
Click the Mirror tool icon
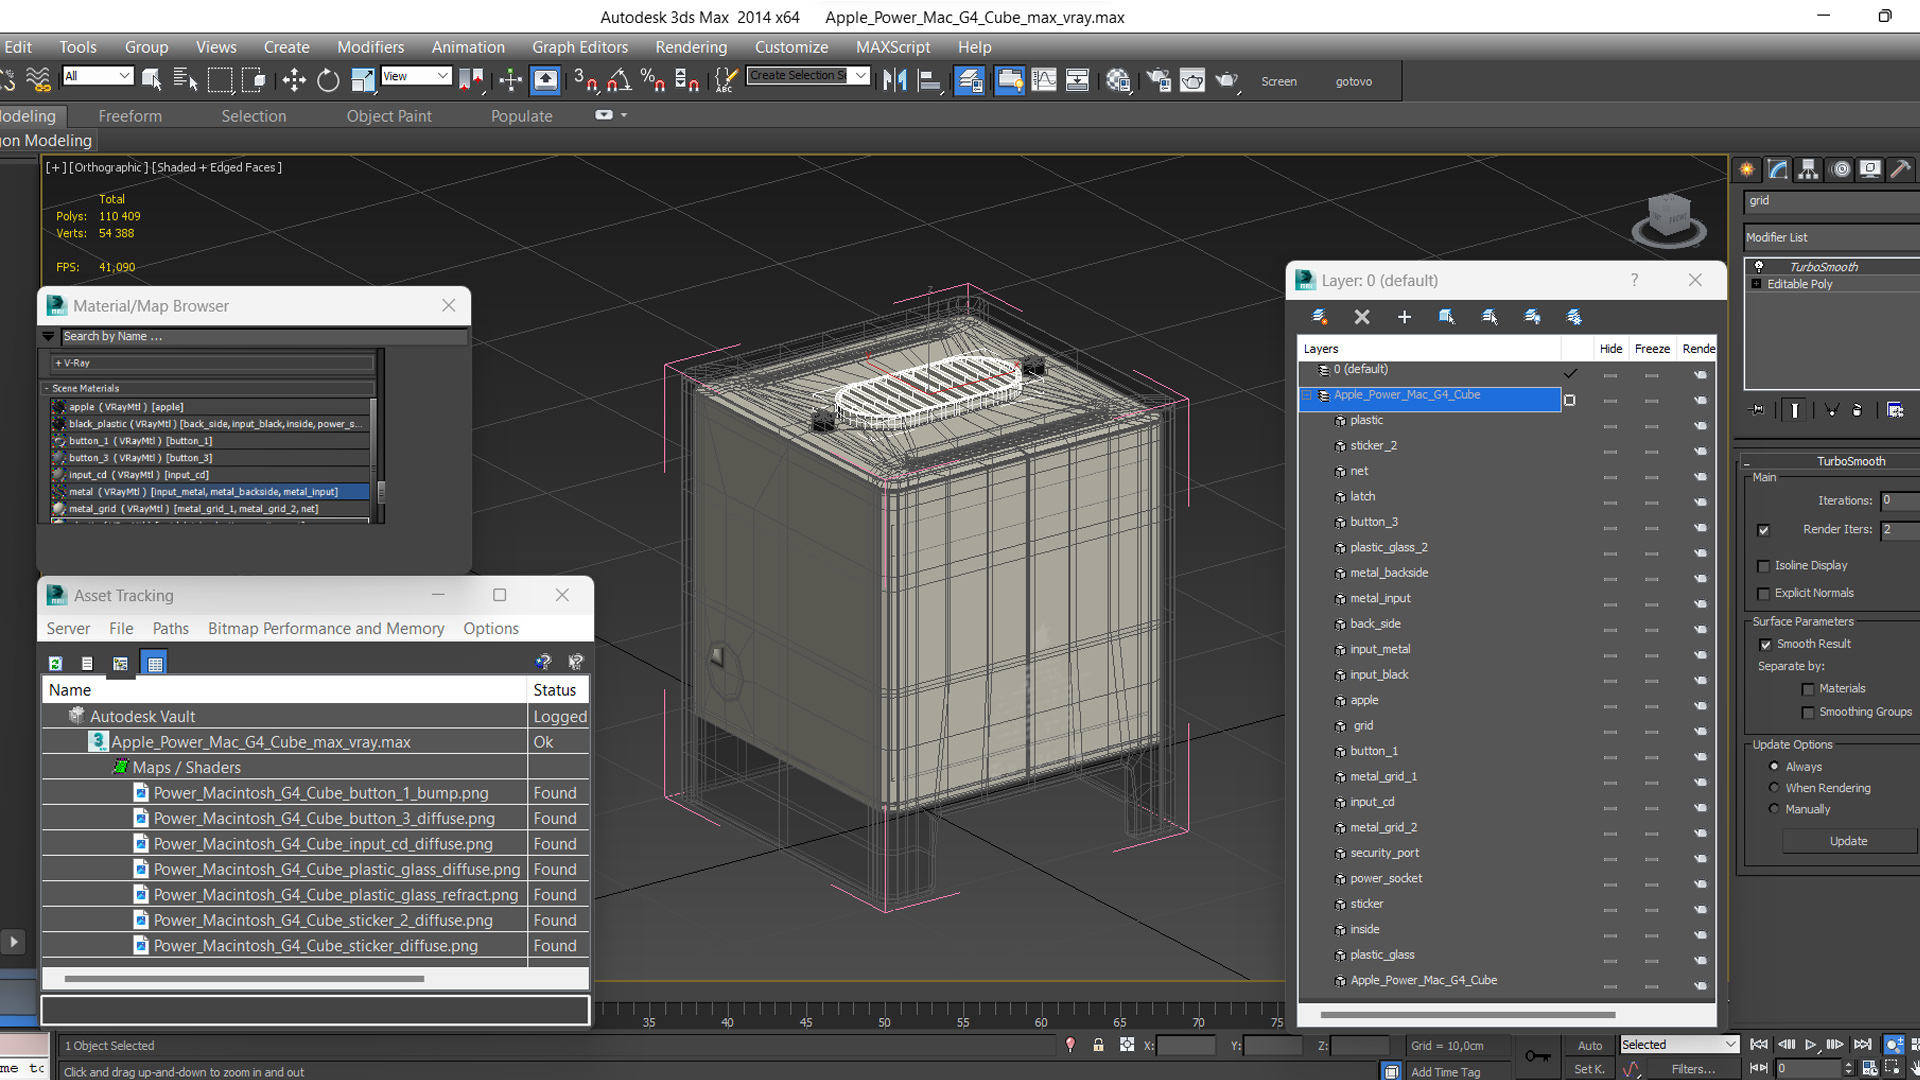click(x=895, y=81)
